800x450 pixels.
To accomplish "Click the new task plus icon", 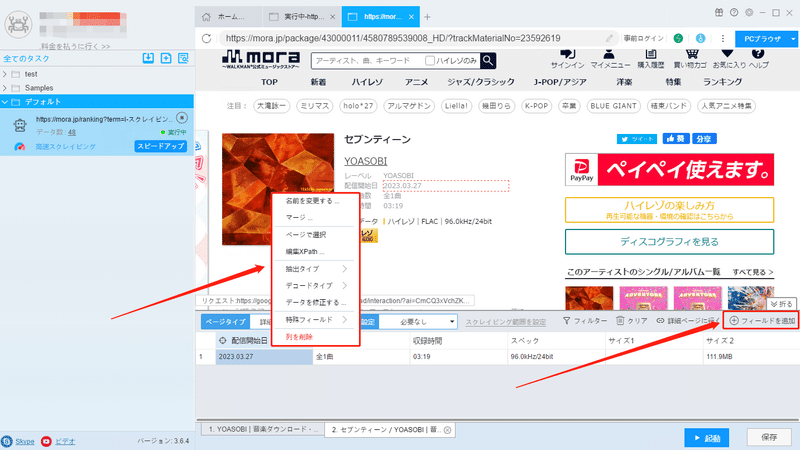I will [x=166, y=58].
